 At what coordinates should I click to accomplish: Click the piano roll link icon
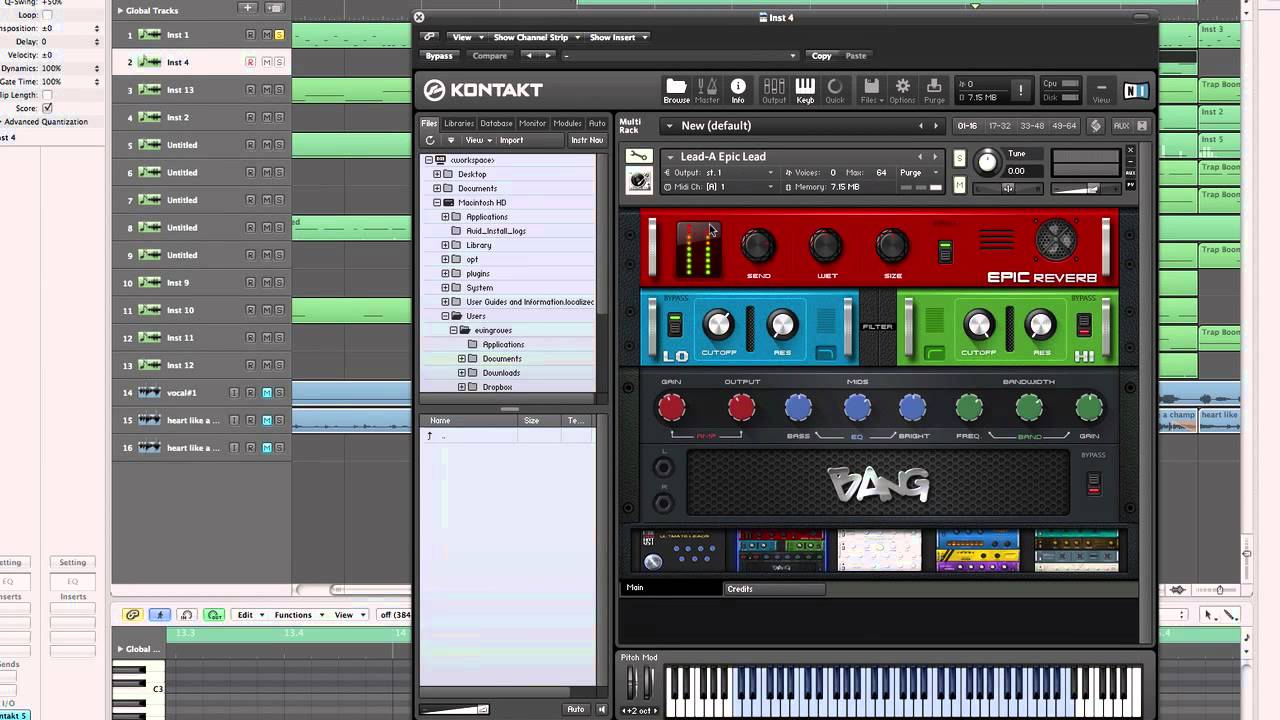tap(132, 615)
